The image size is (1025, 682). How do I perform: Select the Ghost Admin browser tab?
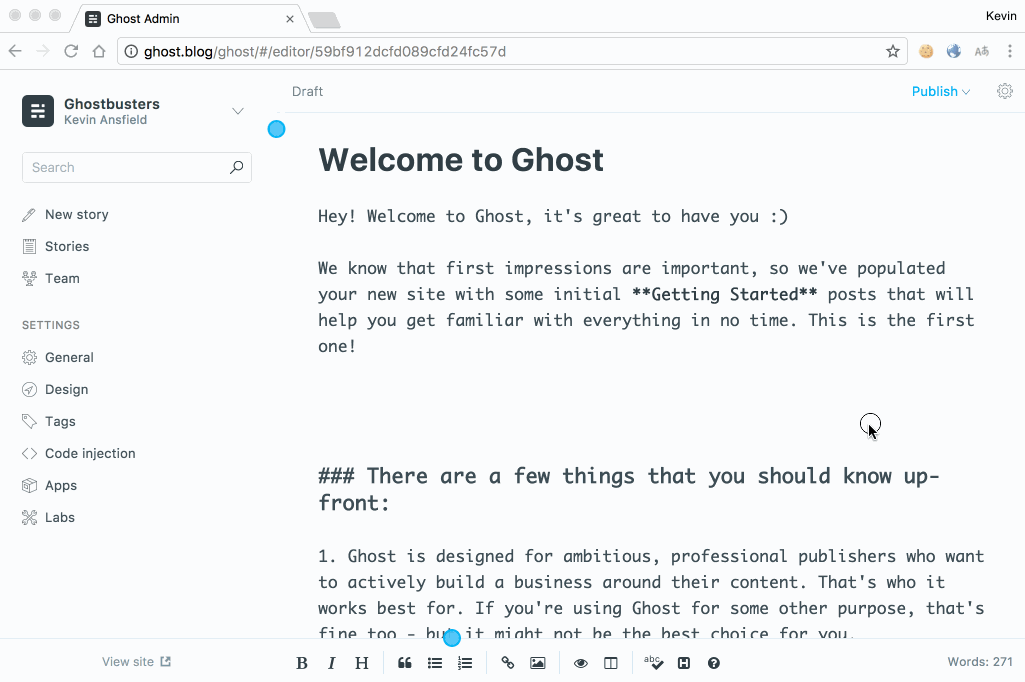tap(190, 18)
